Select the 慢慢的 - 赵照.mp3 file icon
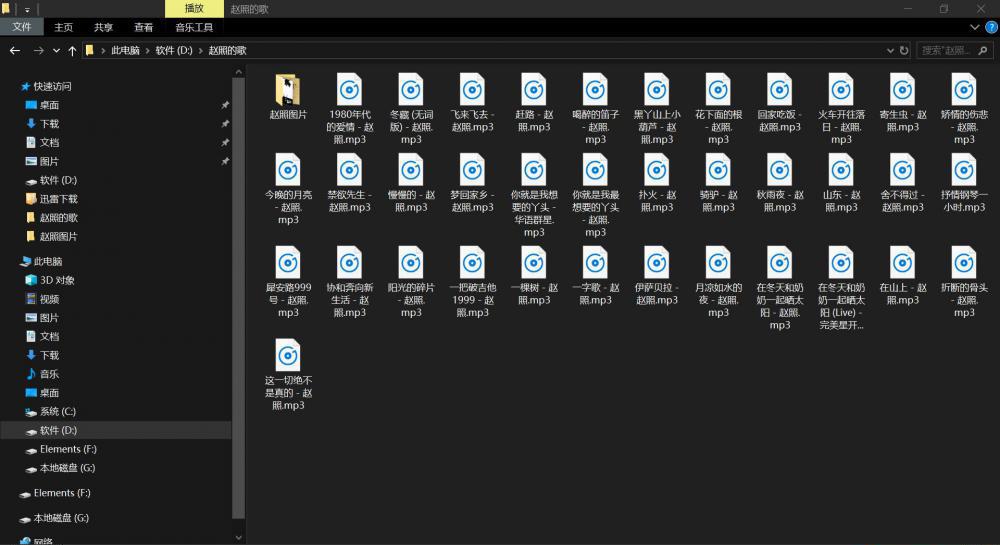1000x545 pixels. coord(411,170)
